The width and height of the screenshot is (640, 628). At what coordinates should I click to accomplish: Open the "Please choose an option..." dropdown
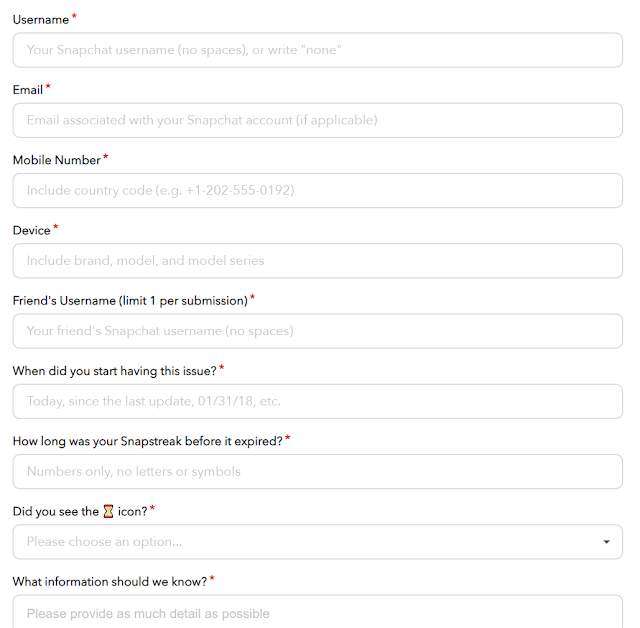click(318, 542)
